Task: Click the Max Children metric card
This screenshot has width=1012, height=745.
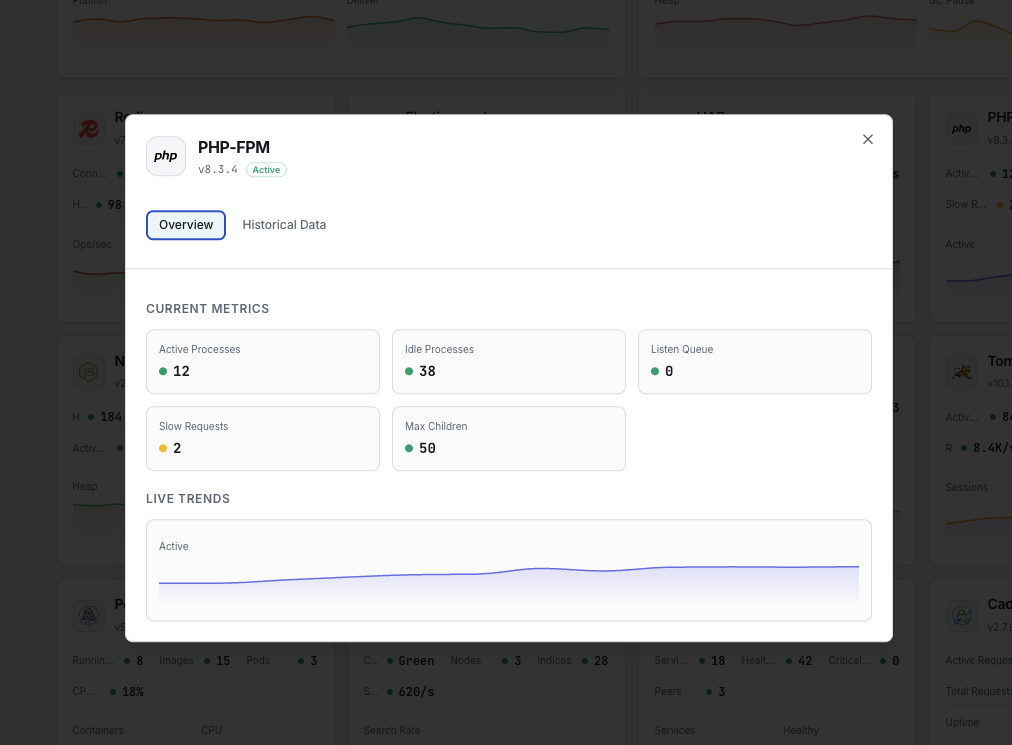Action: [x=508, y=438]
